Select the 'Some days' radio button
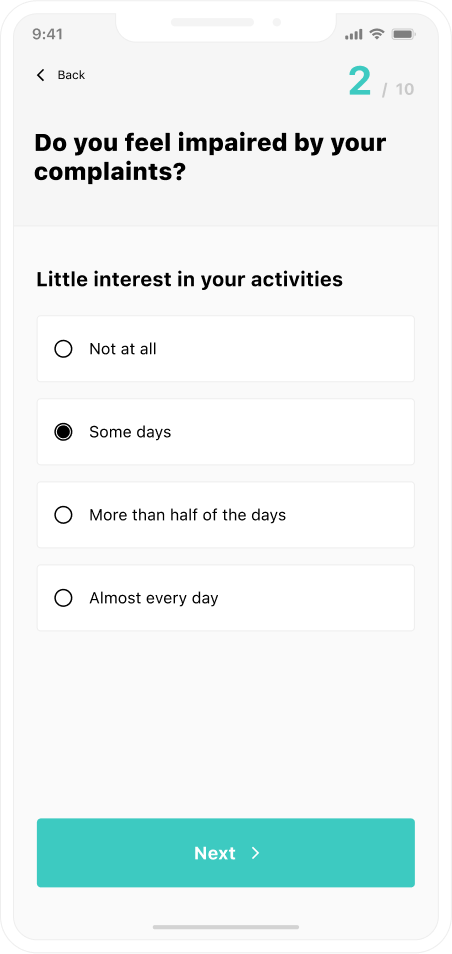Screen dimensions: 452x954 tap(63, 432)
